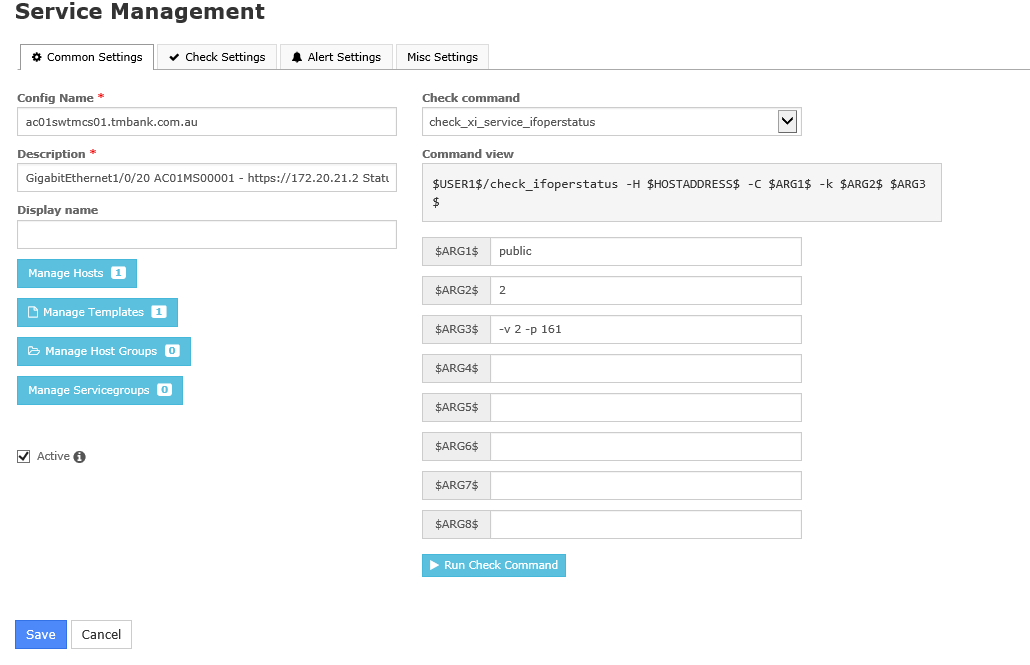
Task: Toggle the Active checkbox
Action: click(x=24, y=457)
